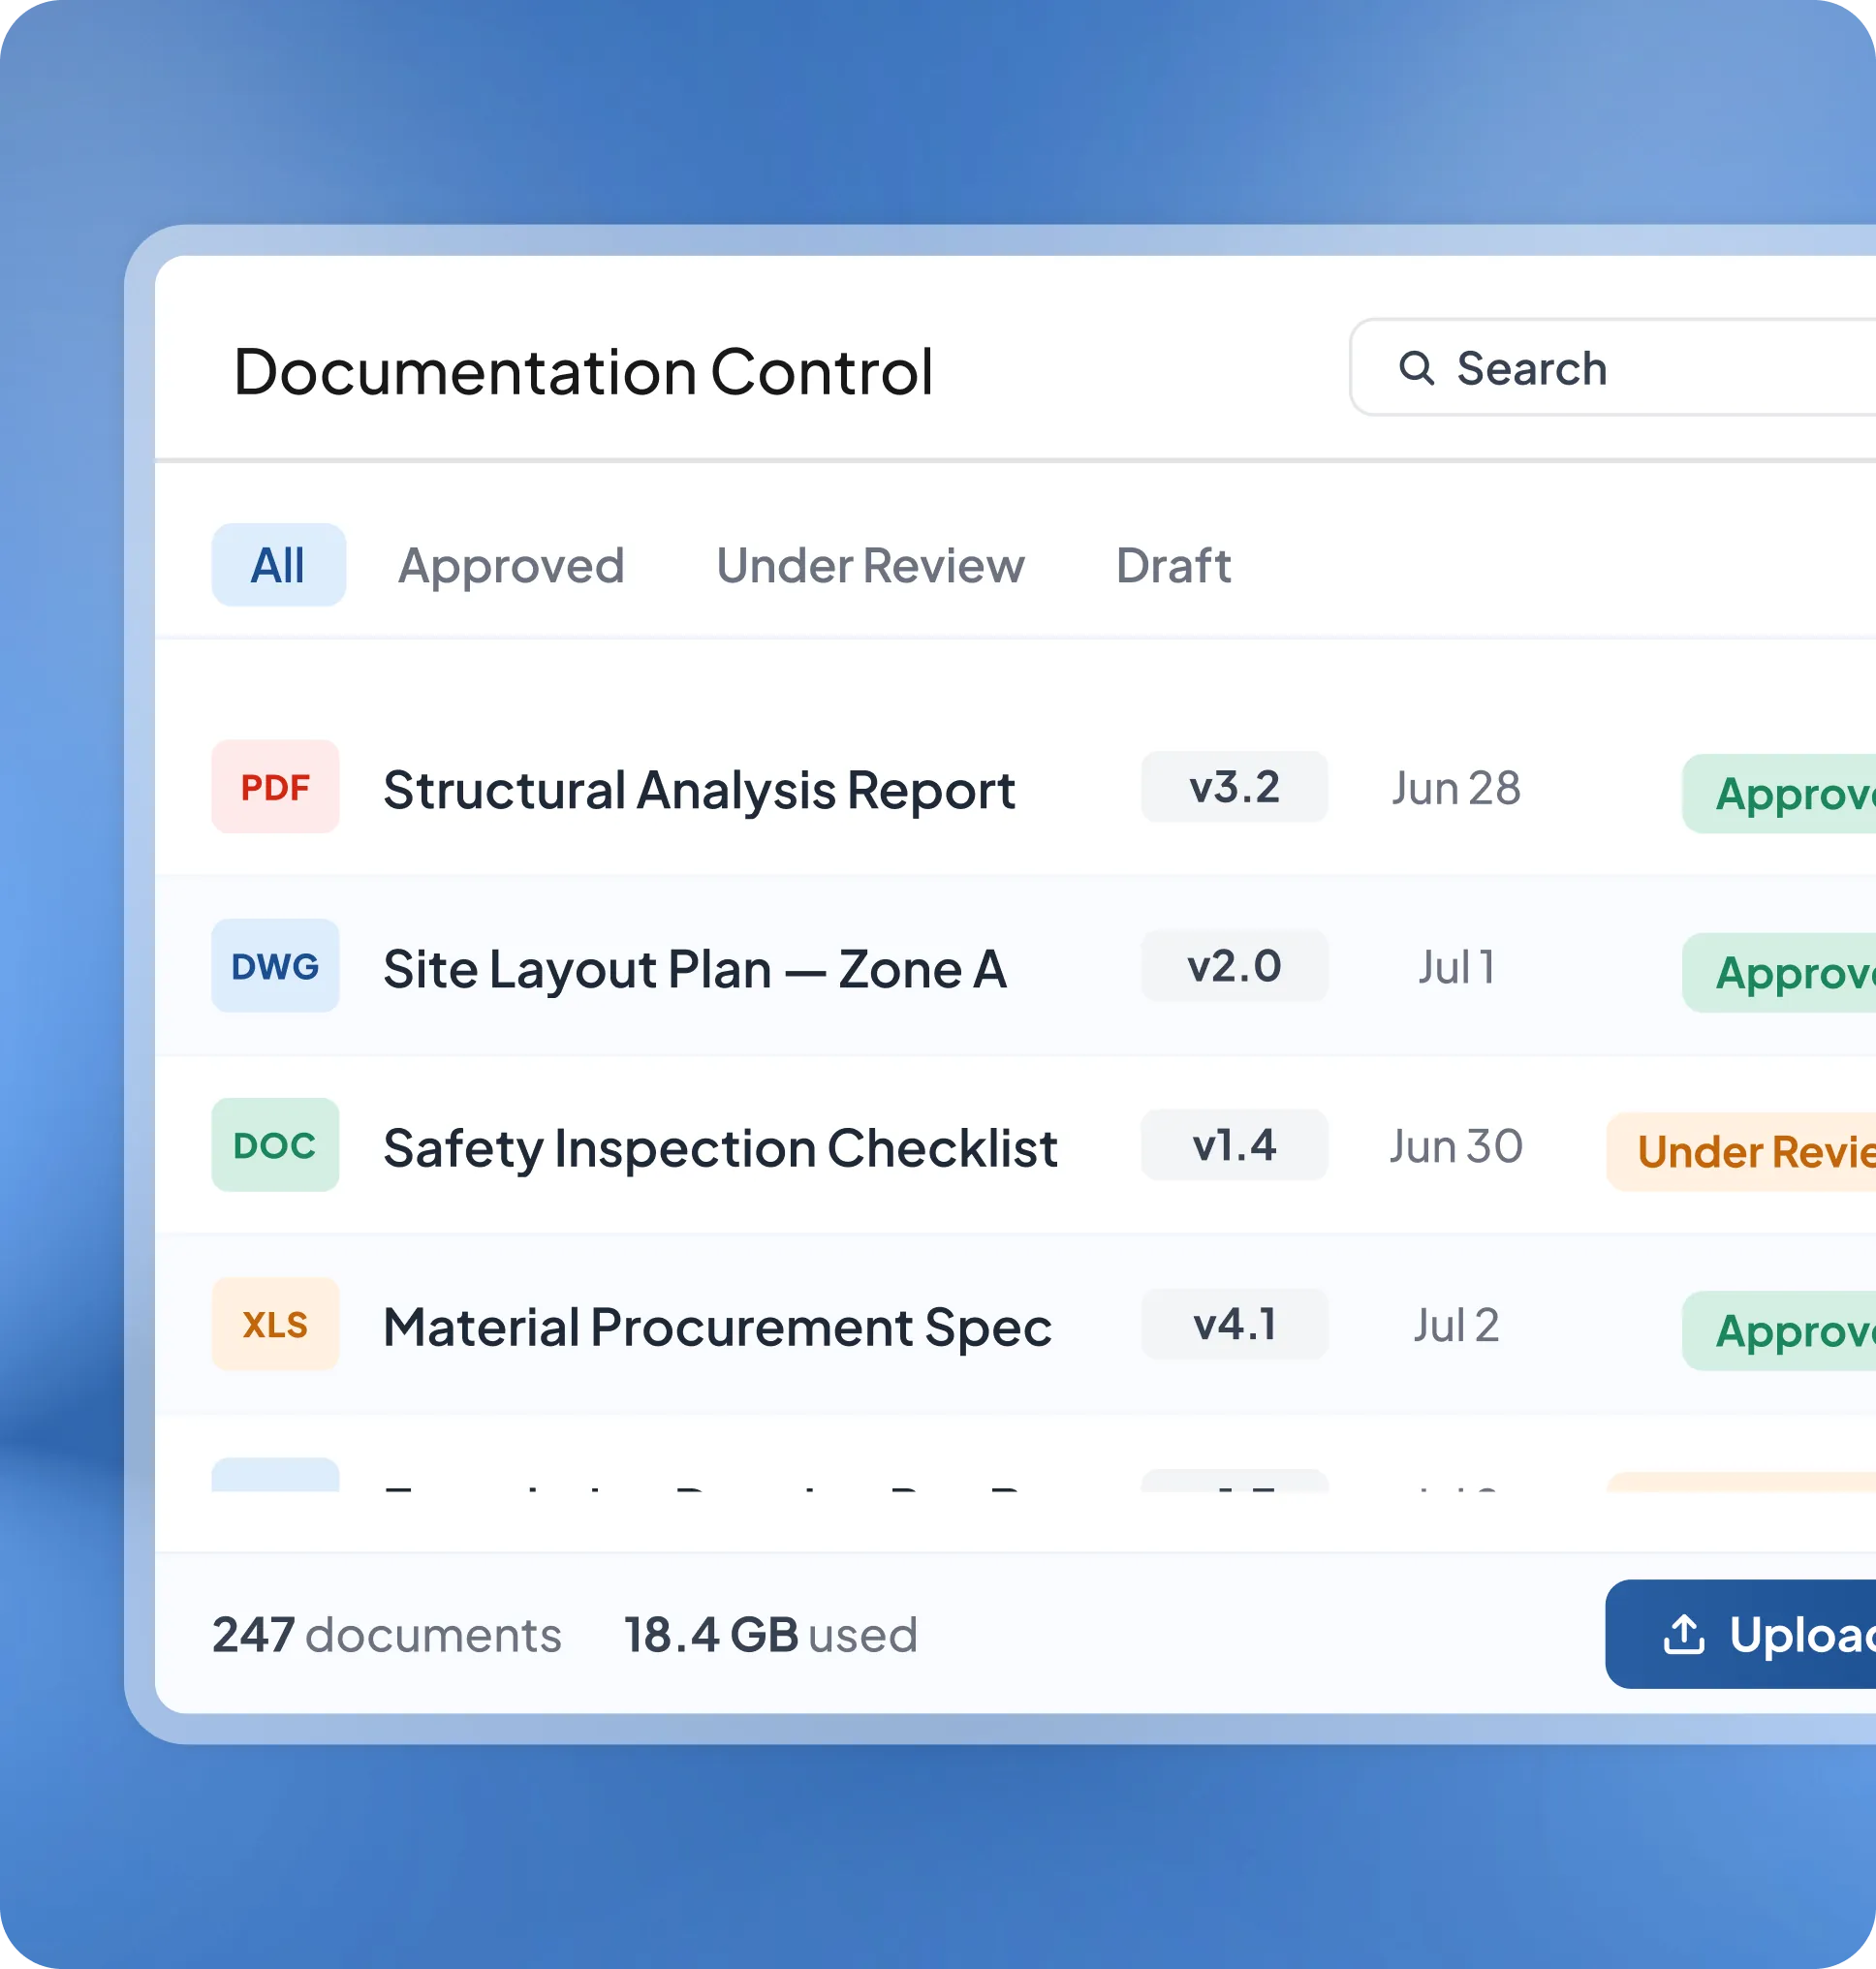Screen dimensions: 1876x1969
Task: Switch to the Approved tab
Action: click(x=511, y=566)
